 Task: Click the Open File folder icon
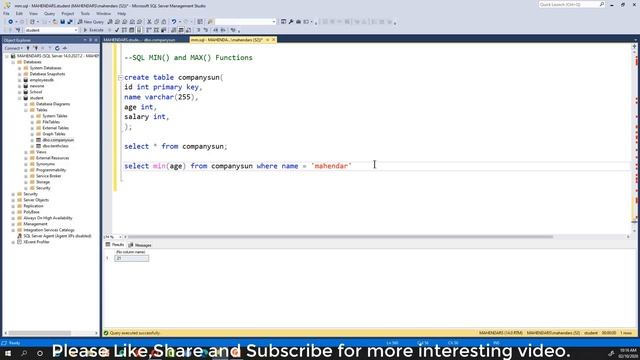(55, 22)
